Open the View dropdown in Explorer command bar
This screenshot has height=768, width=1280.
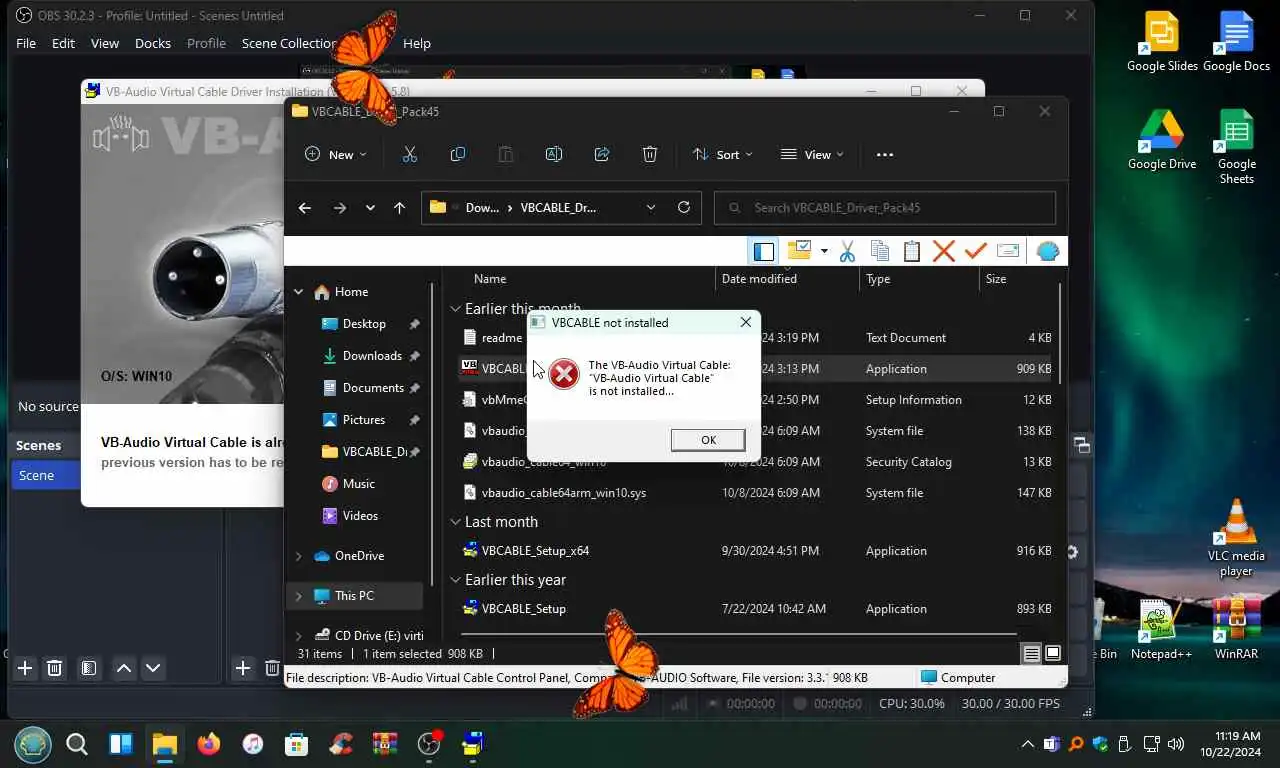[x=812, y=154]
